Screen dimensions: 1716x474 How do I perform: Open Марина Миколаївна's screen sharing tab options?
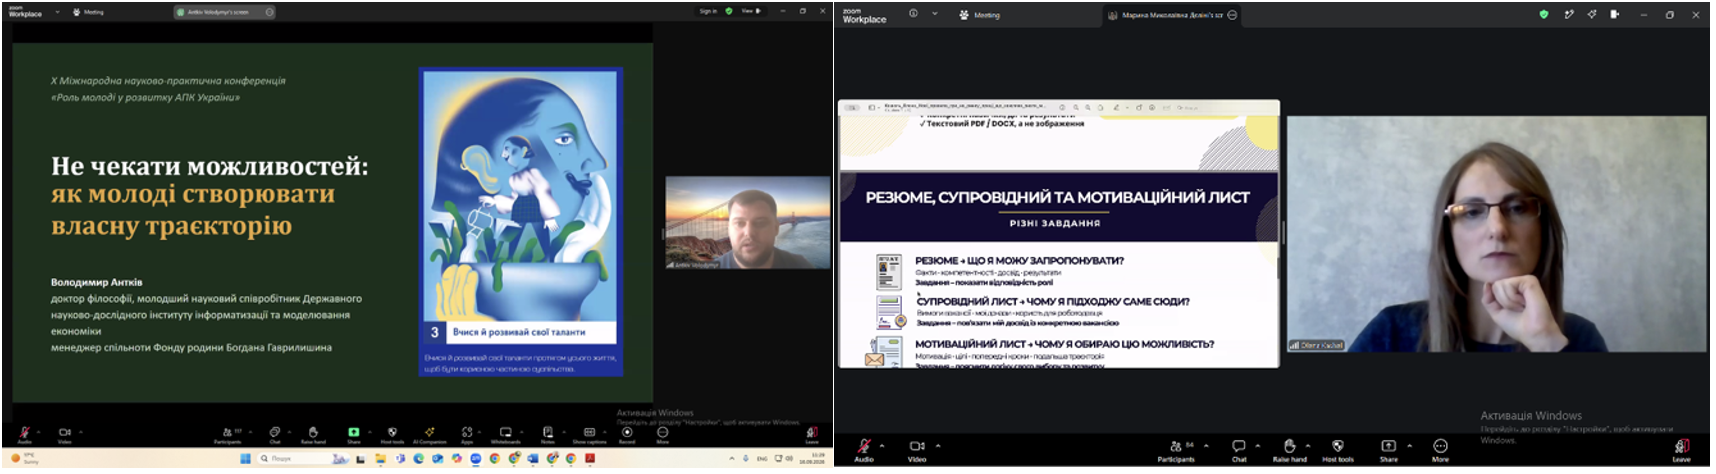click(x=1232, y=15)
